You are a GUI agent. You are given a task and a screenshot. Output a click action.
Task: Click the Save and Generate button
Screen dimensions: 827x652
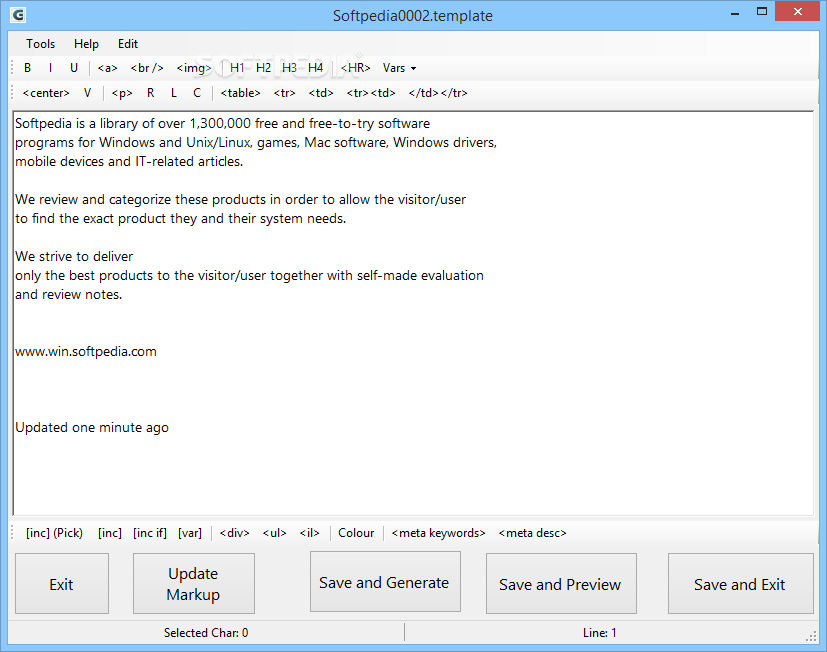[x=385, y=582]
